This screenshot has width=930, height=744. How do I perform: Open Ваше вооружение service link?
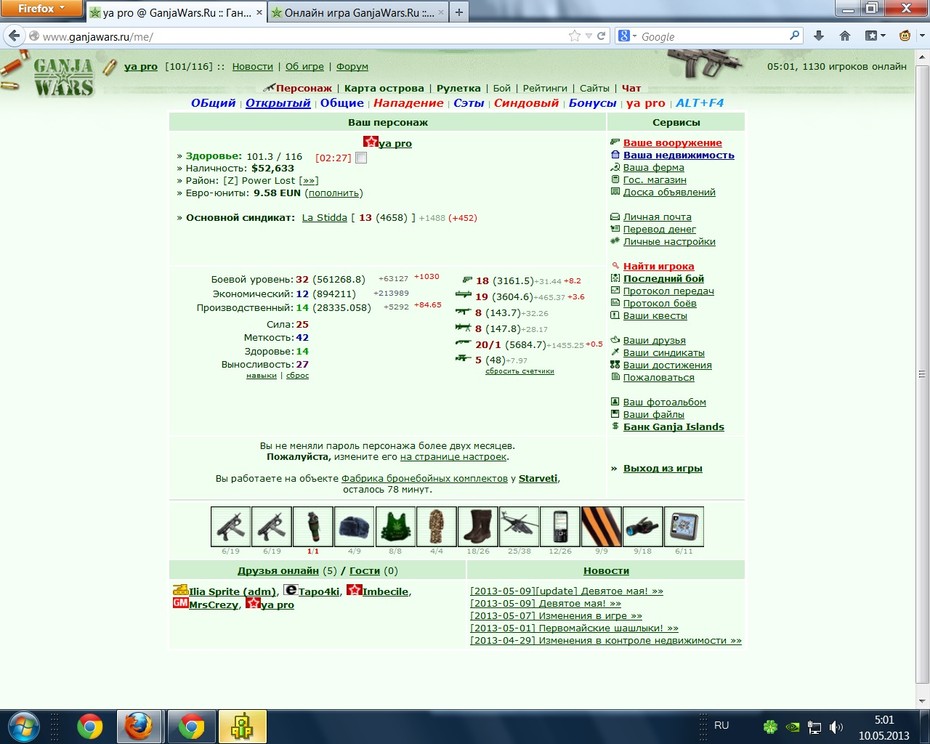click(x=673, y=142)
